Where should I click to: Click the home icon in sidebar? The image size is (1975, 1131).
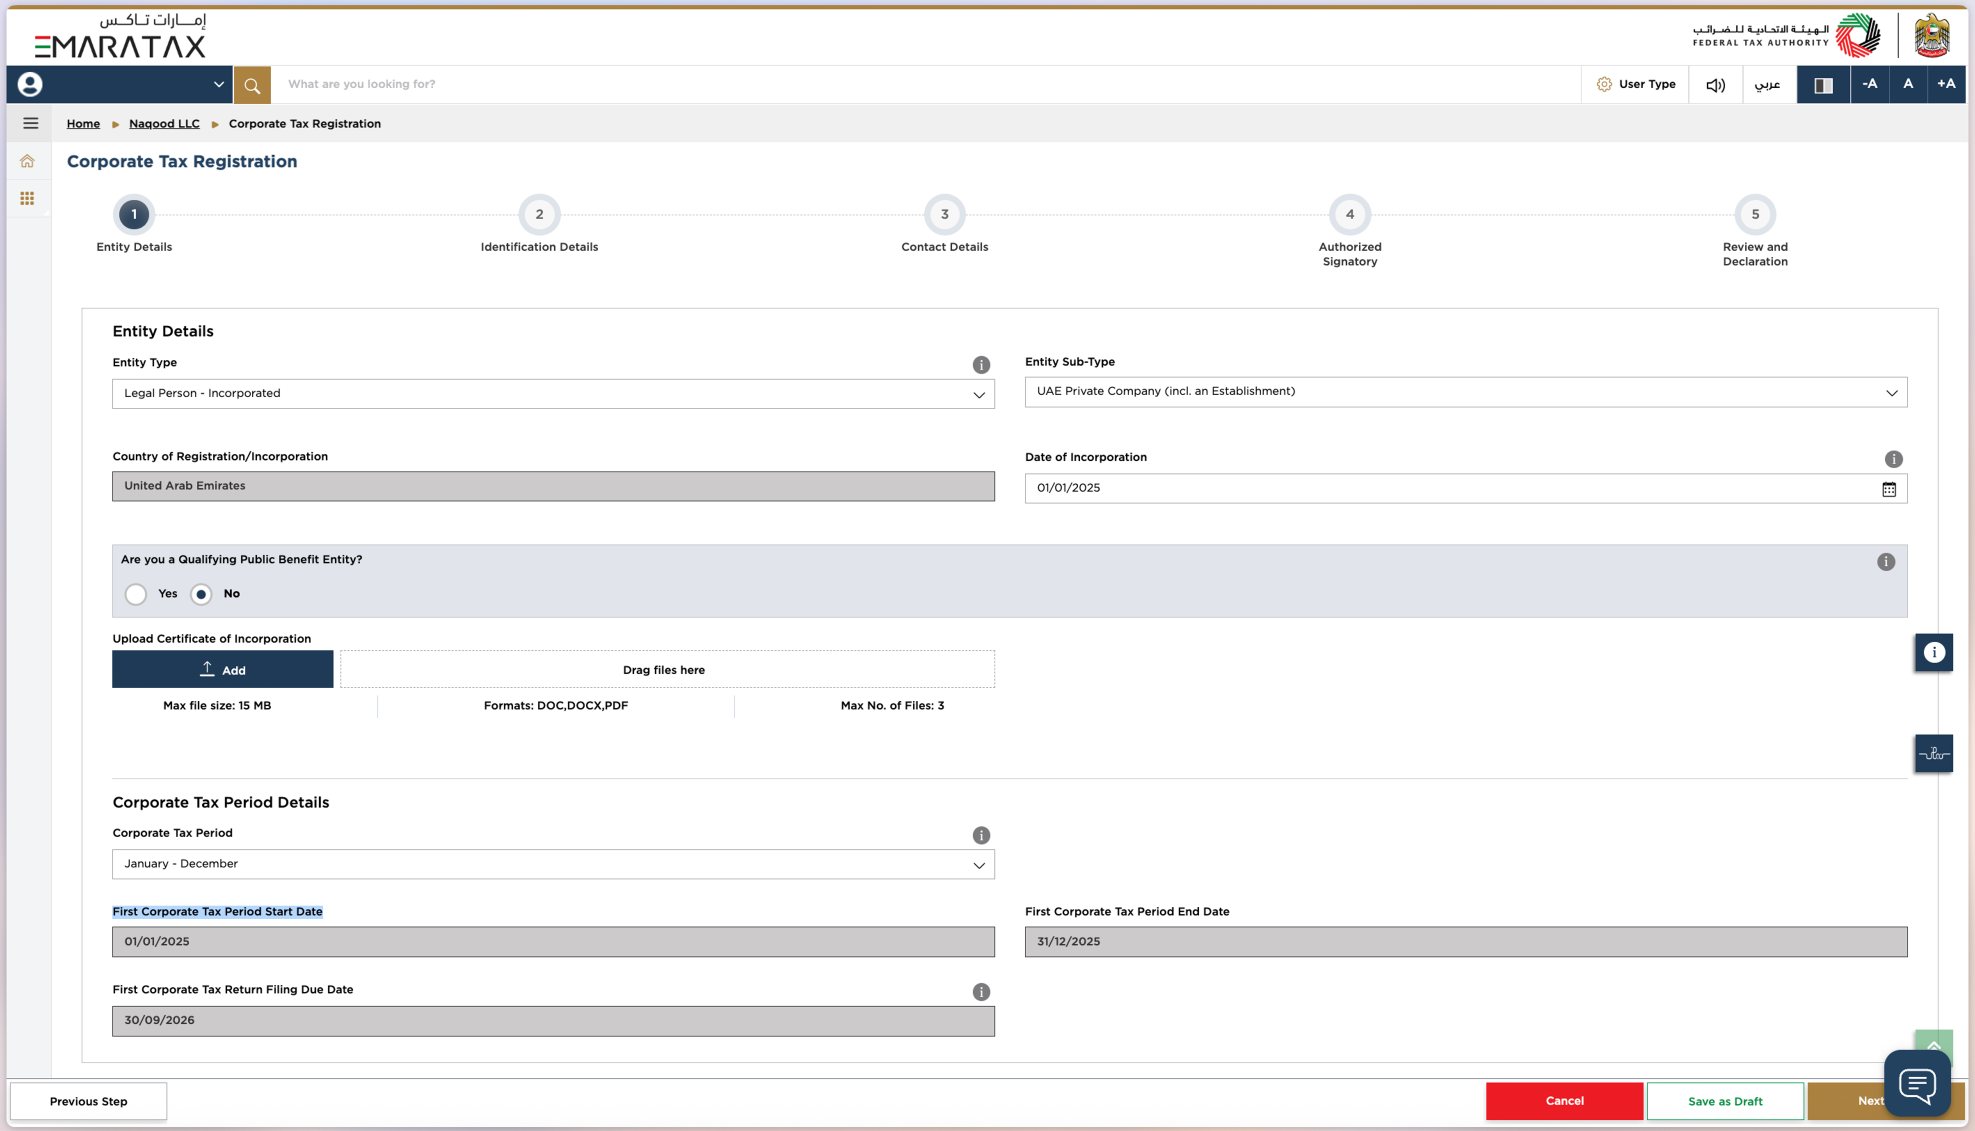27,161
